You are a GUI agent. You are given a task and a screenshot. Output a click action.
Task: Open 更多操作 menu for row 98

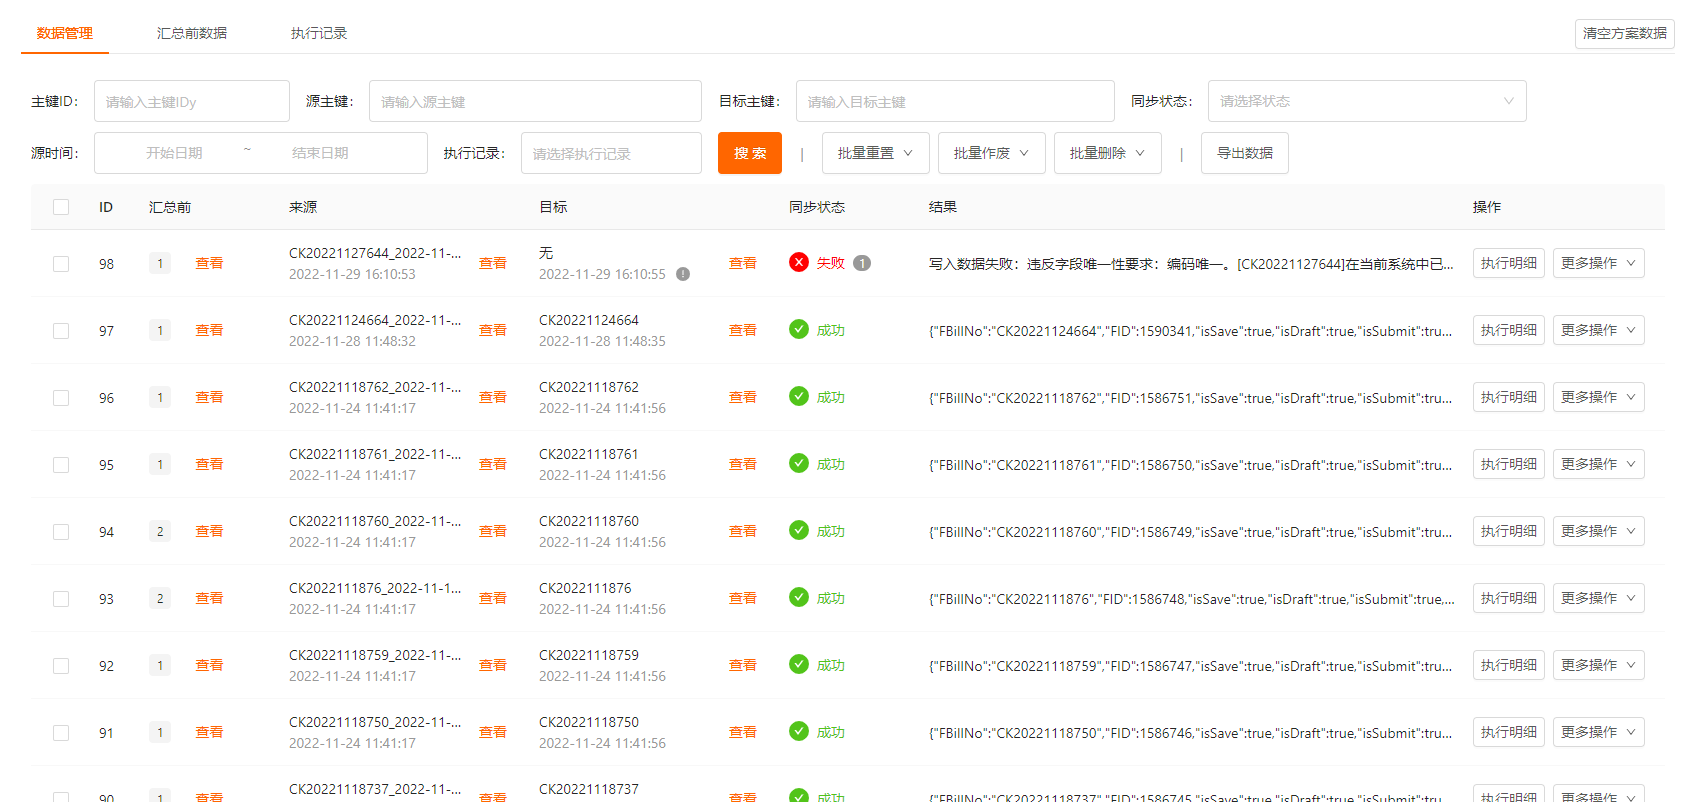(x=1598, y=263)
